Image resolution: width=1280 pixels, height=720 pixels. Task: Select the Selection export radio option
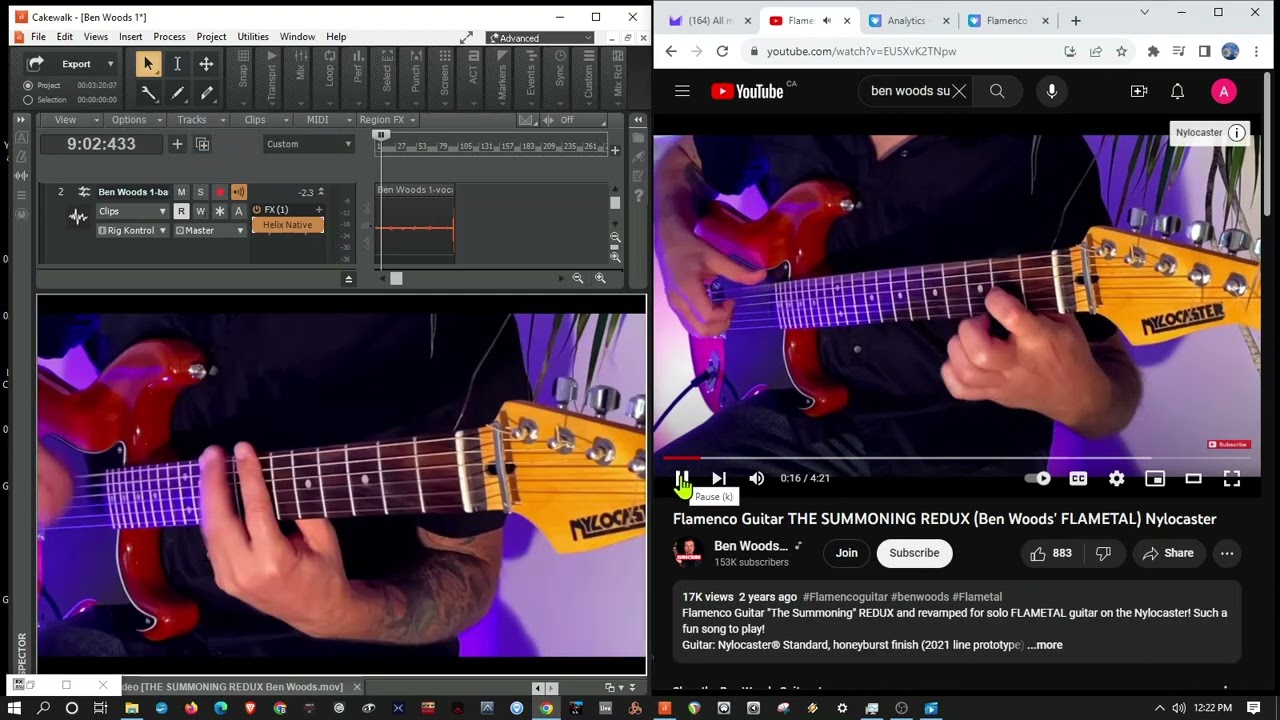pyautogui.click(x=28, y=100)
